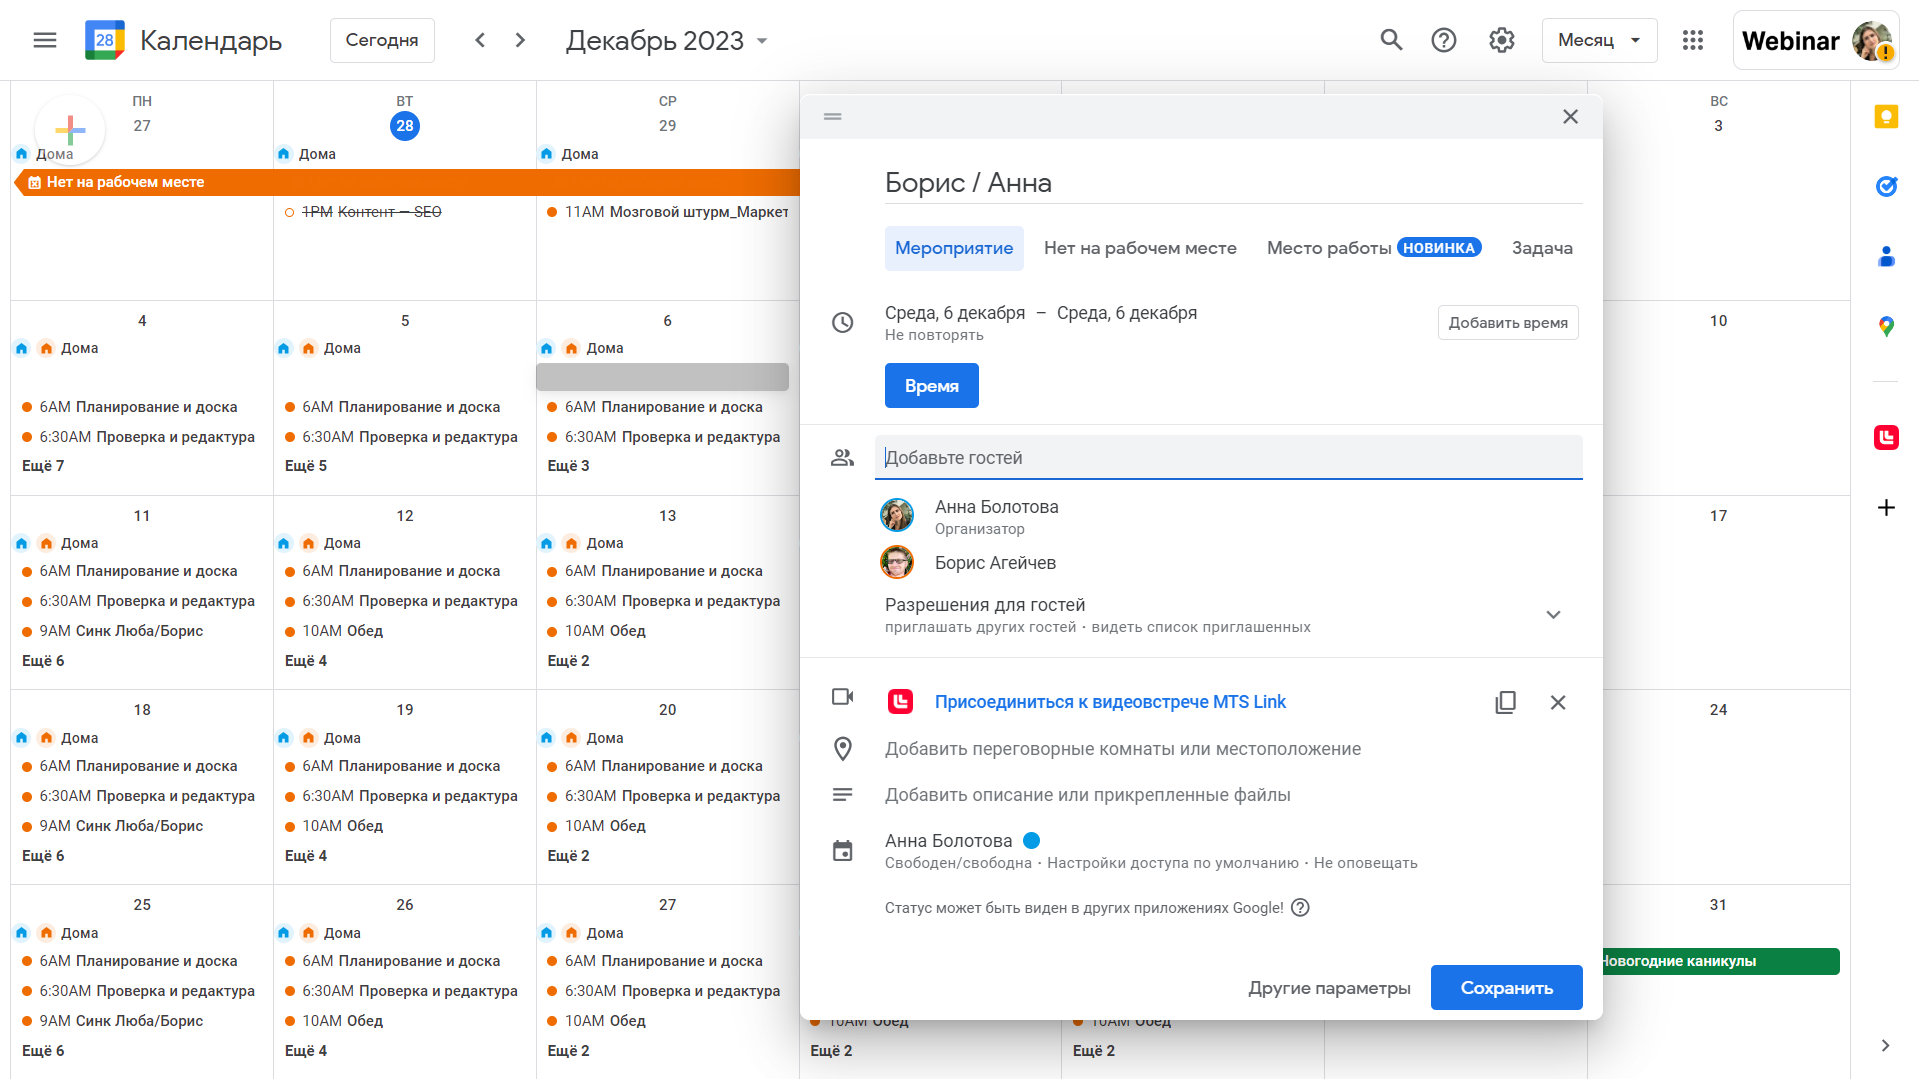Click 'Добавить описание или прикрепленные файлы'
The image size is (1919, 1079).
tap(1087, 794)
